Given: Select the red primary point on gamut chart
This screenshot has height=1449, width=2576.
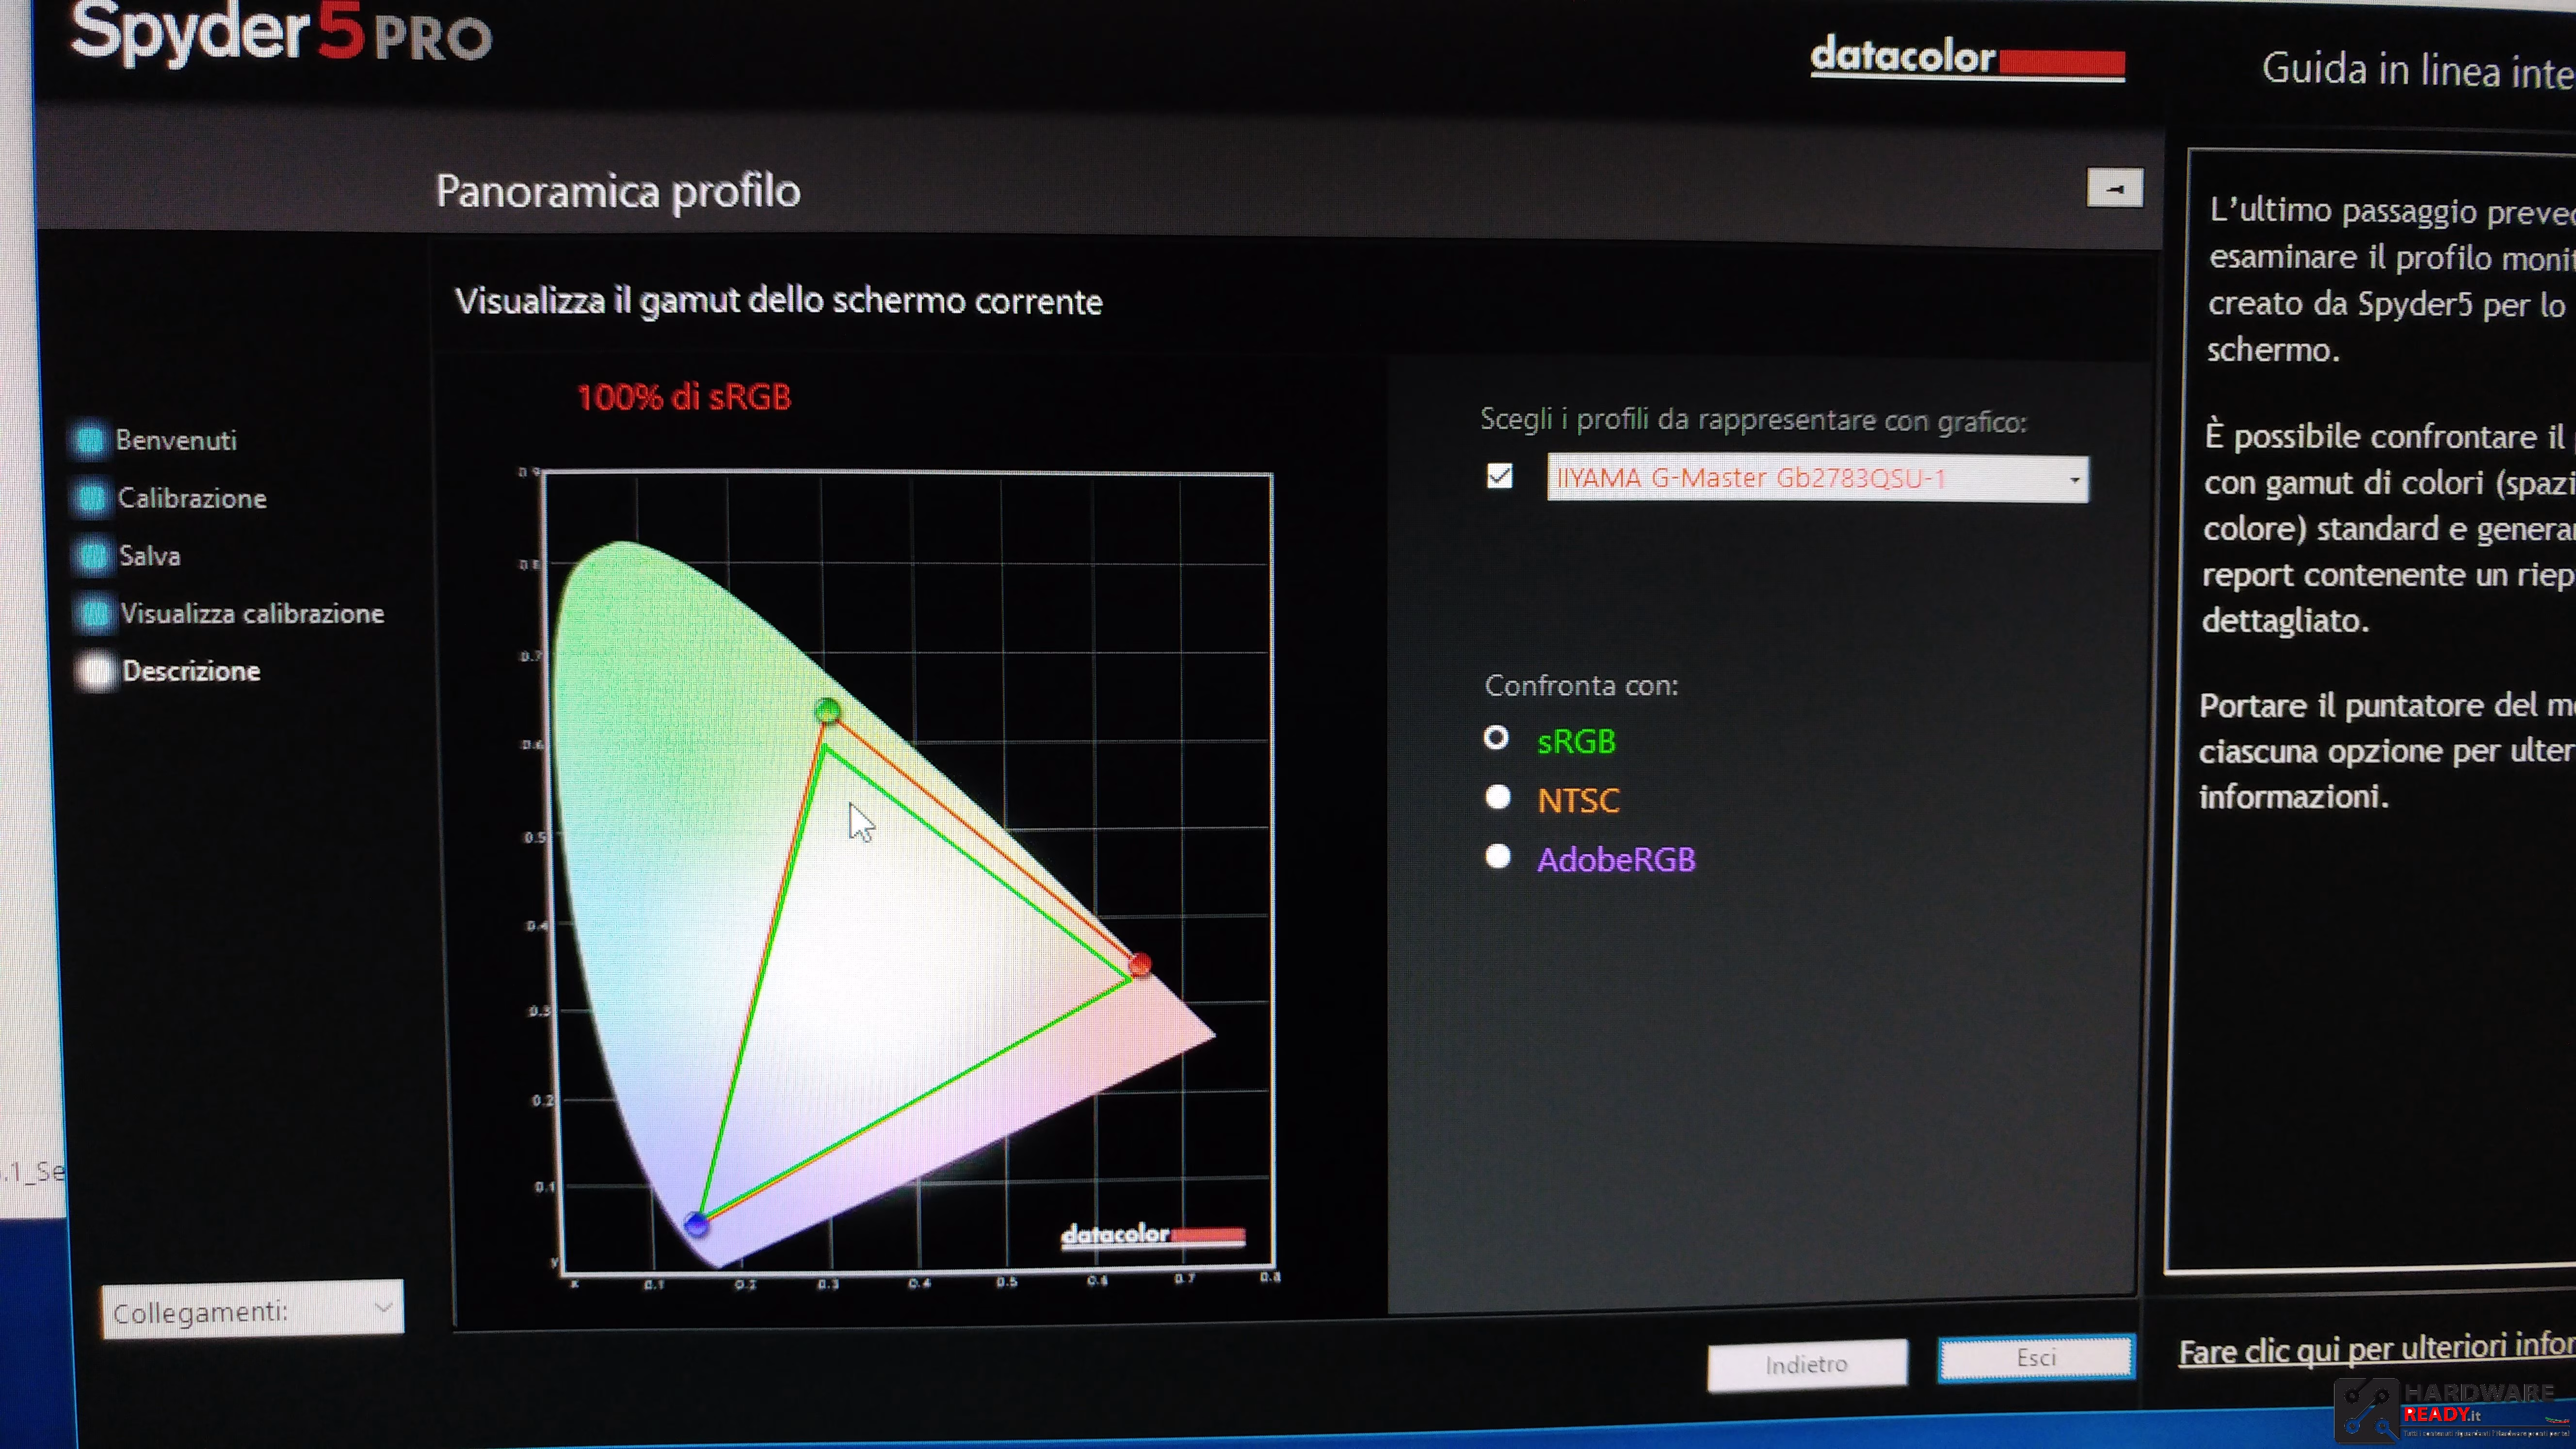Looking at the screenshot, I should [x=1139, y=965].
